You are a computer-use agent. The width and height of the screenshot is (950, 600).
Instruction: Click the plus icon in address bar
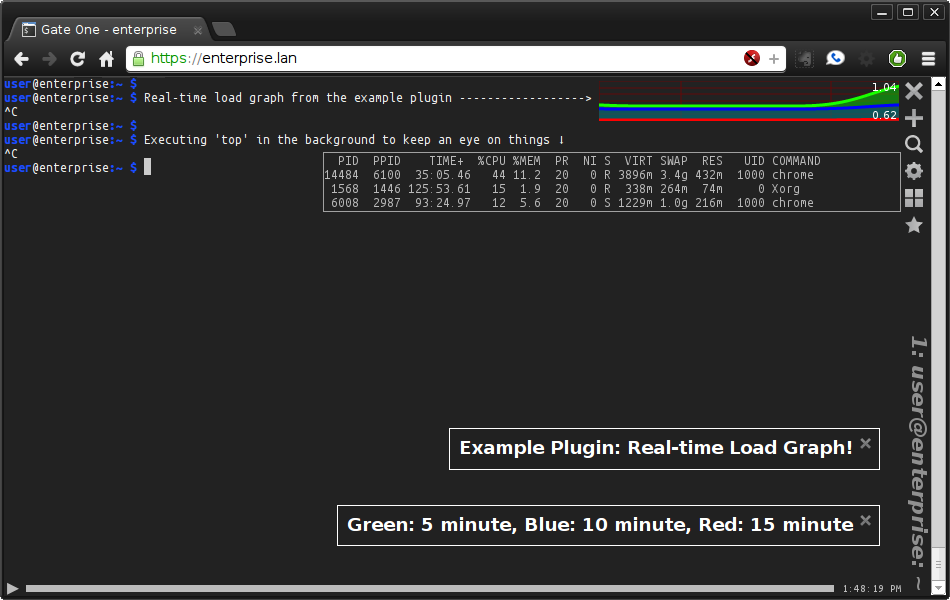tap(774, 59)
